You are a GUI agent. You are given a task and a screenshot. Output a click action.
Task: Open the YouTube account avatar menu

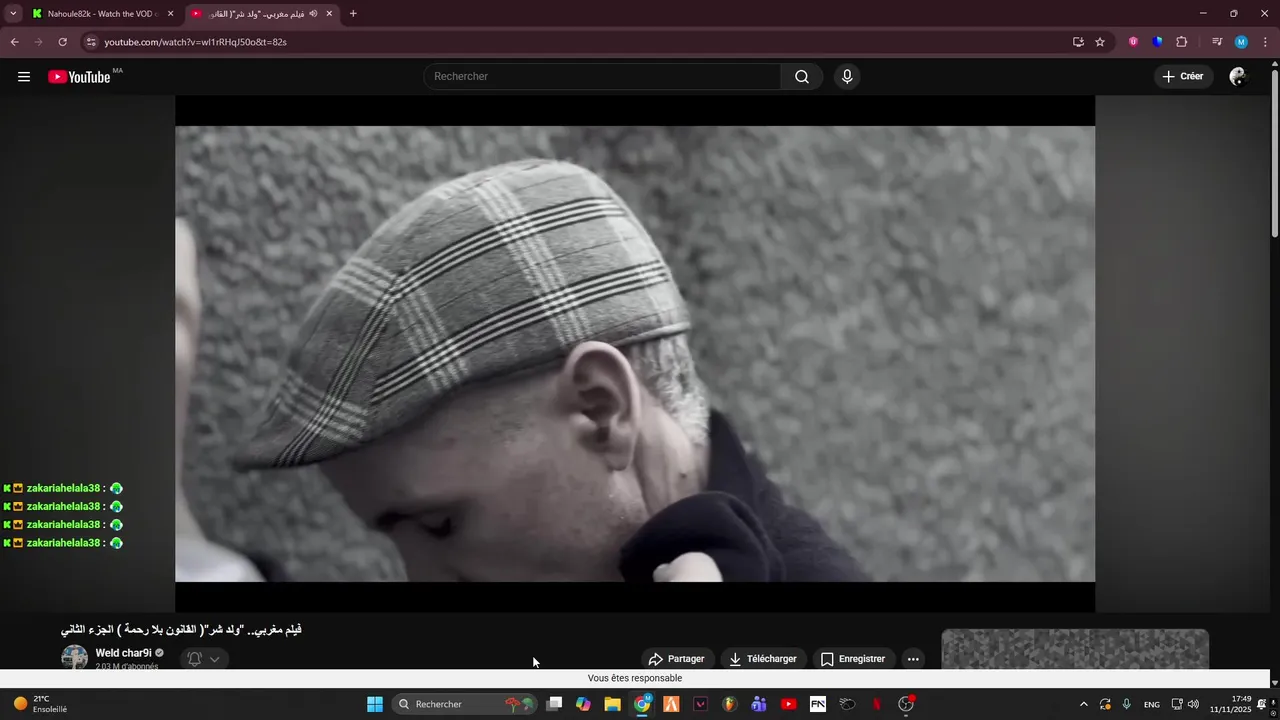point(1238,77)
